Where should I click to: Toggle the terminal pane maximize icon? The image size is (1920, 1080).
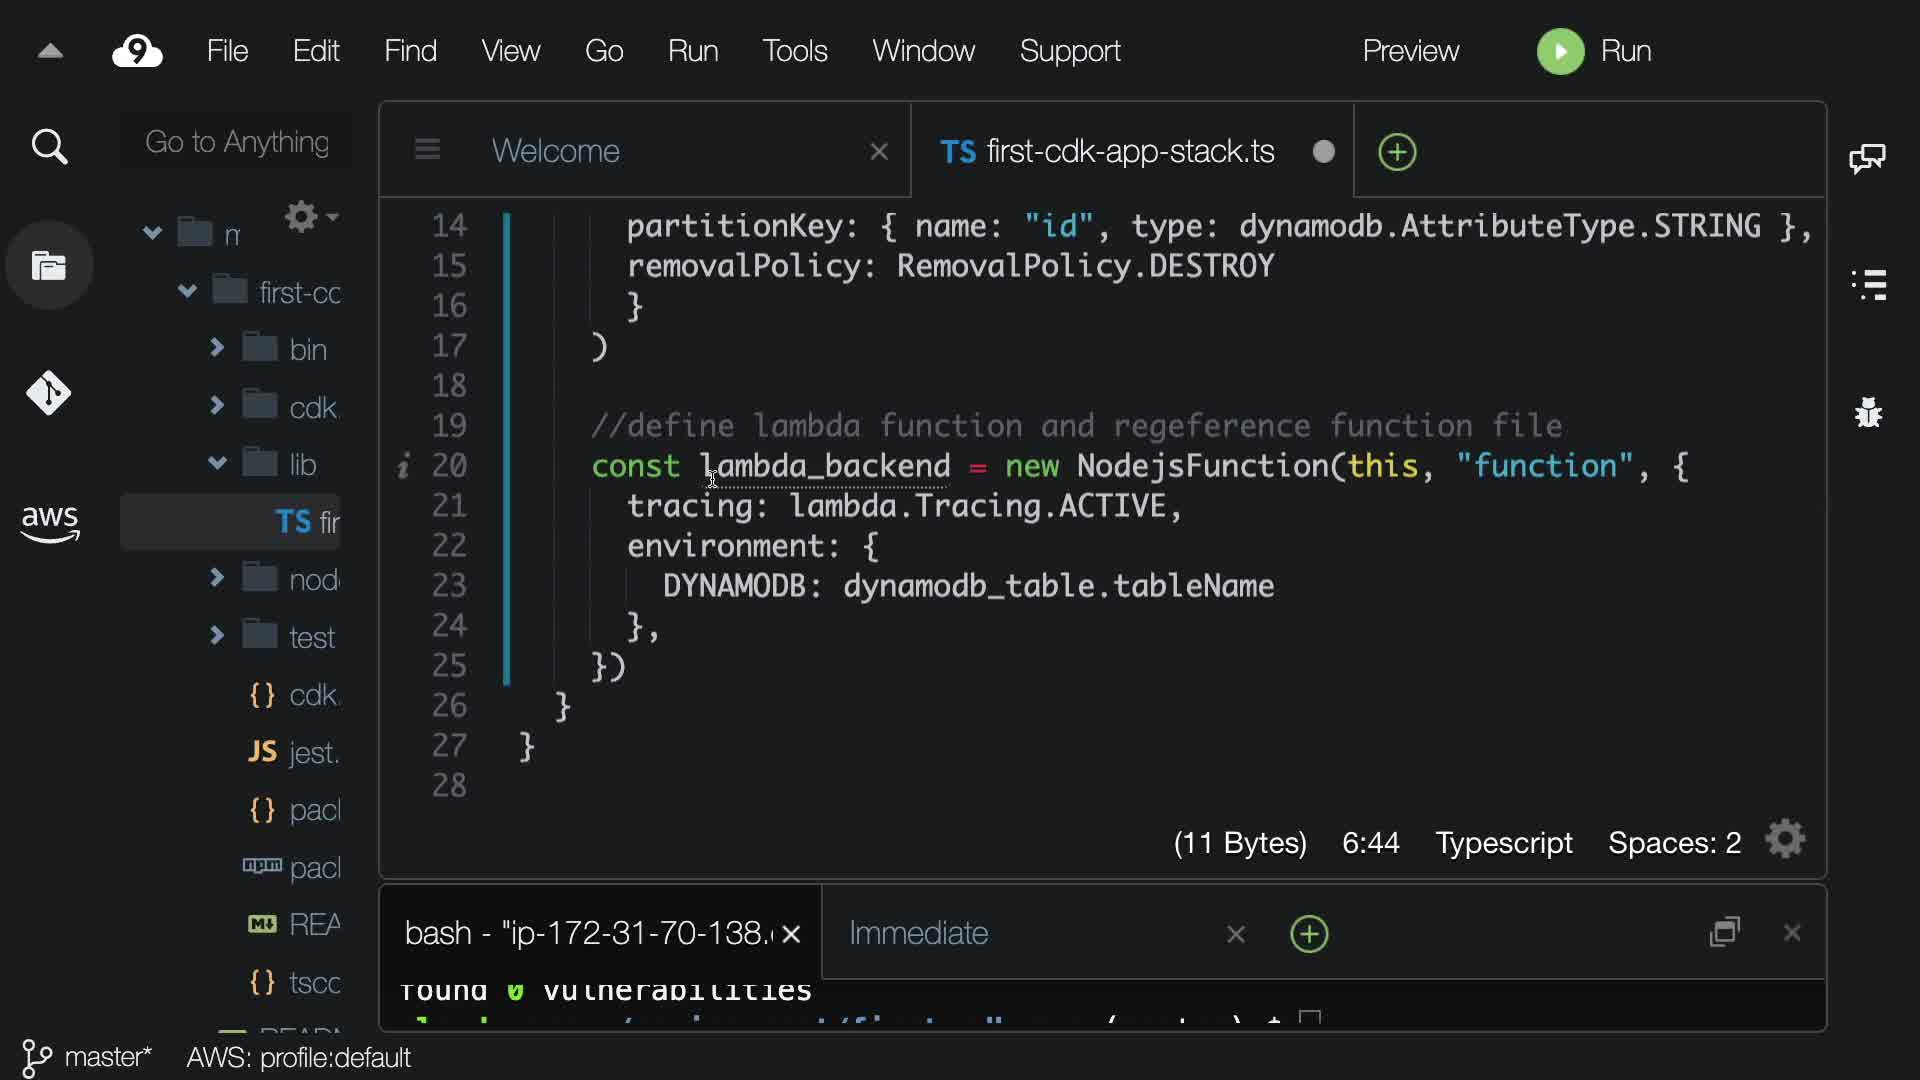1725,932
